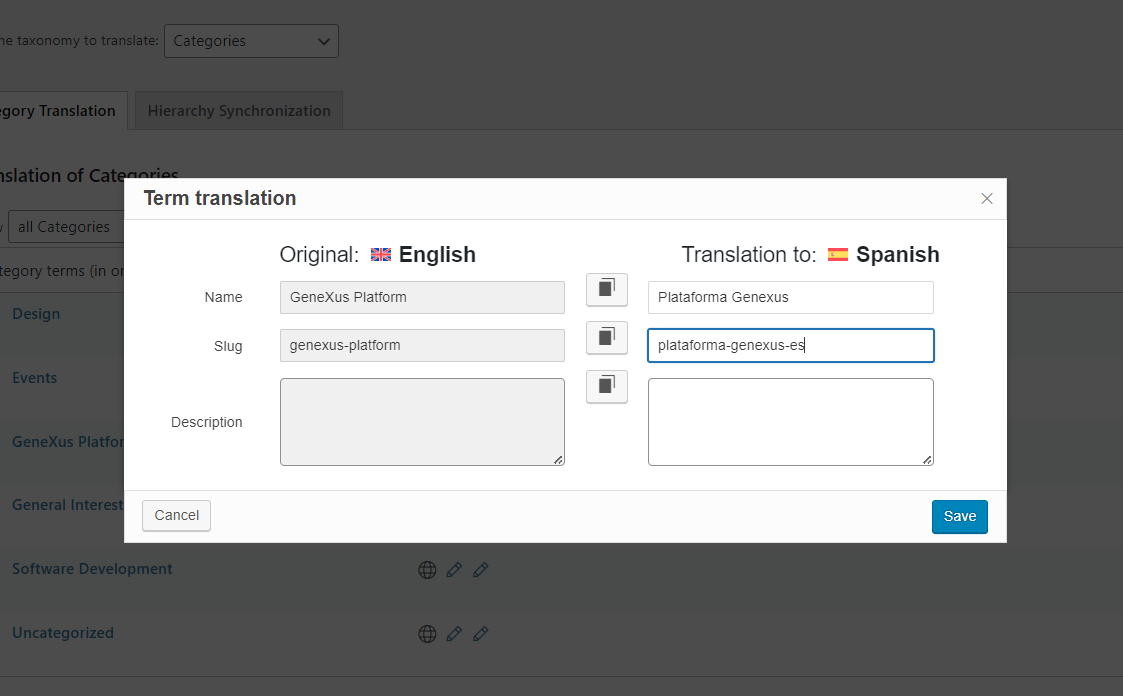Click the Slug row label
This screenshot has width=1123, height=696.
click(228, 347)
